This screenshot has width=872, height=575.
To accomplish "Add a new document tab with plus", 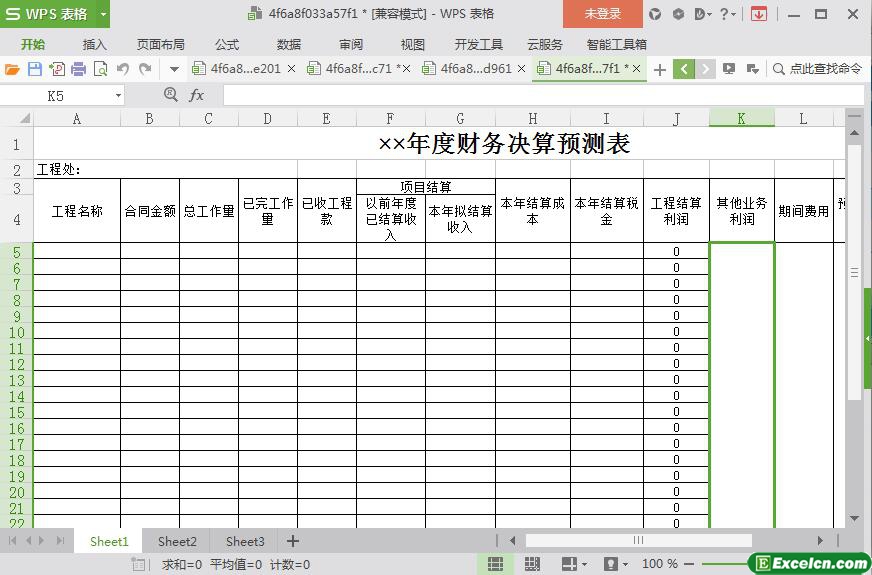I will (660, 70).
